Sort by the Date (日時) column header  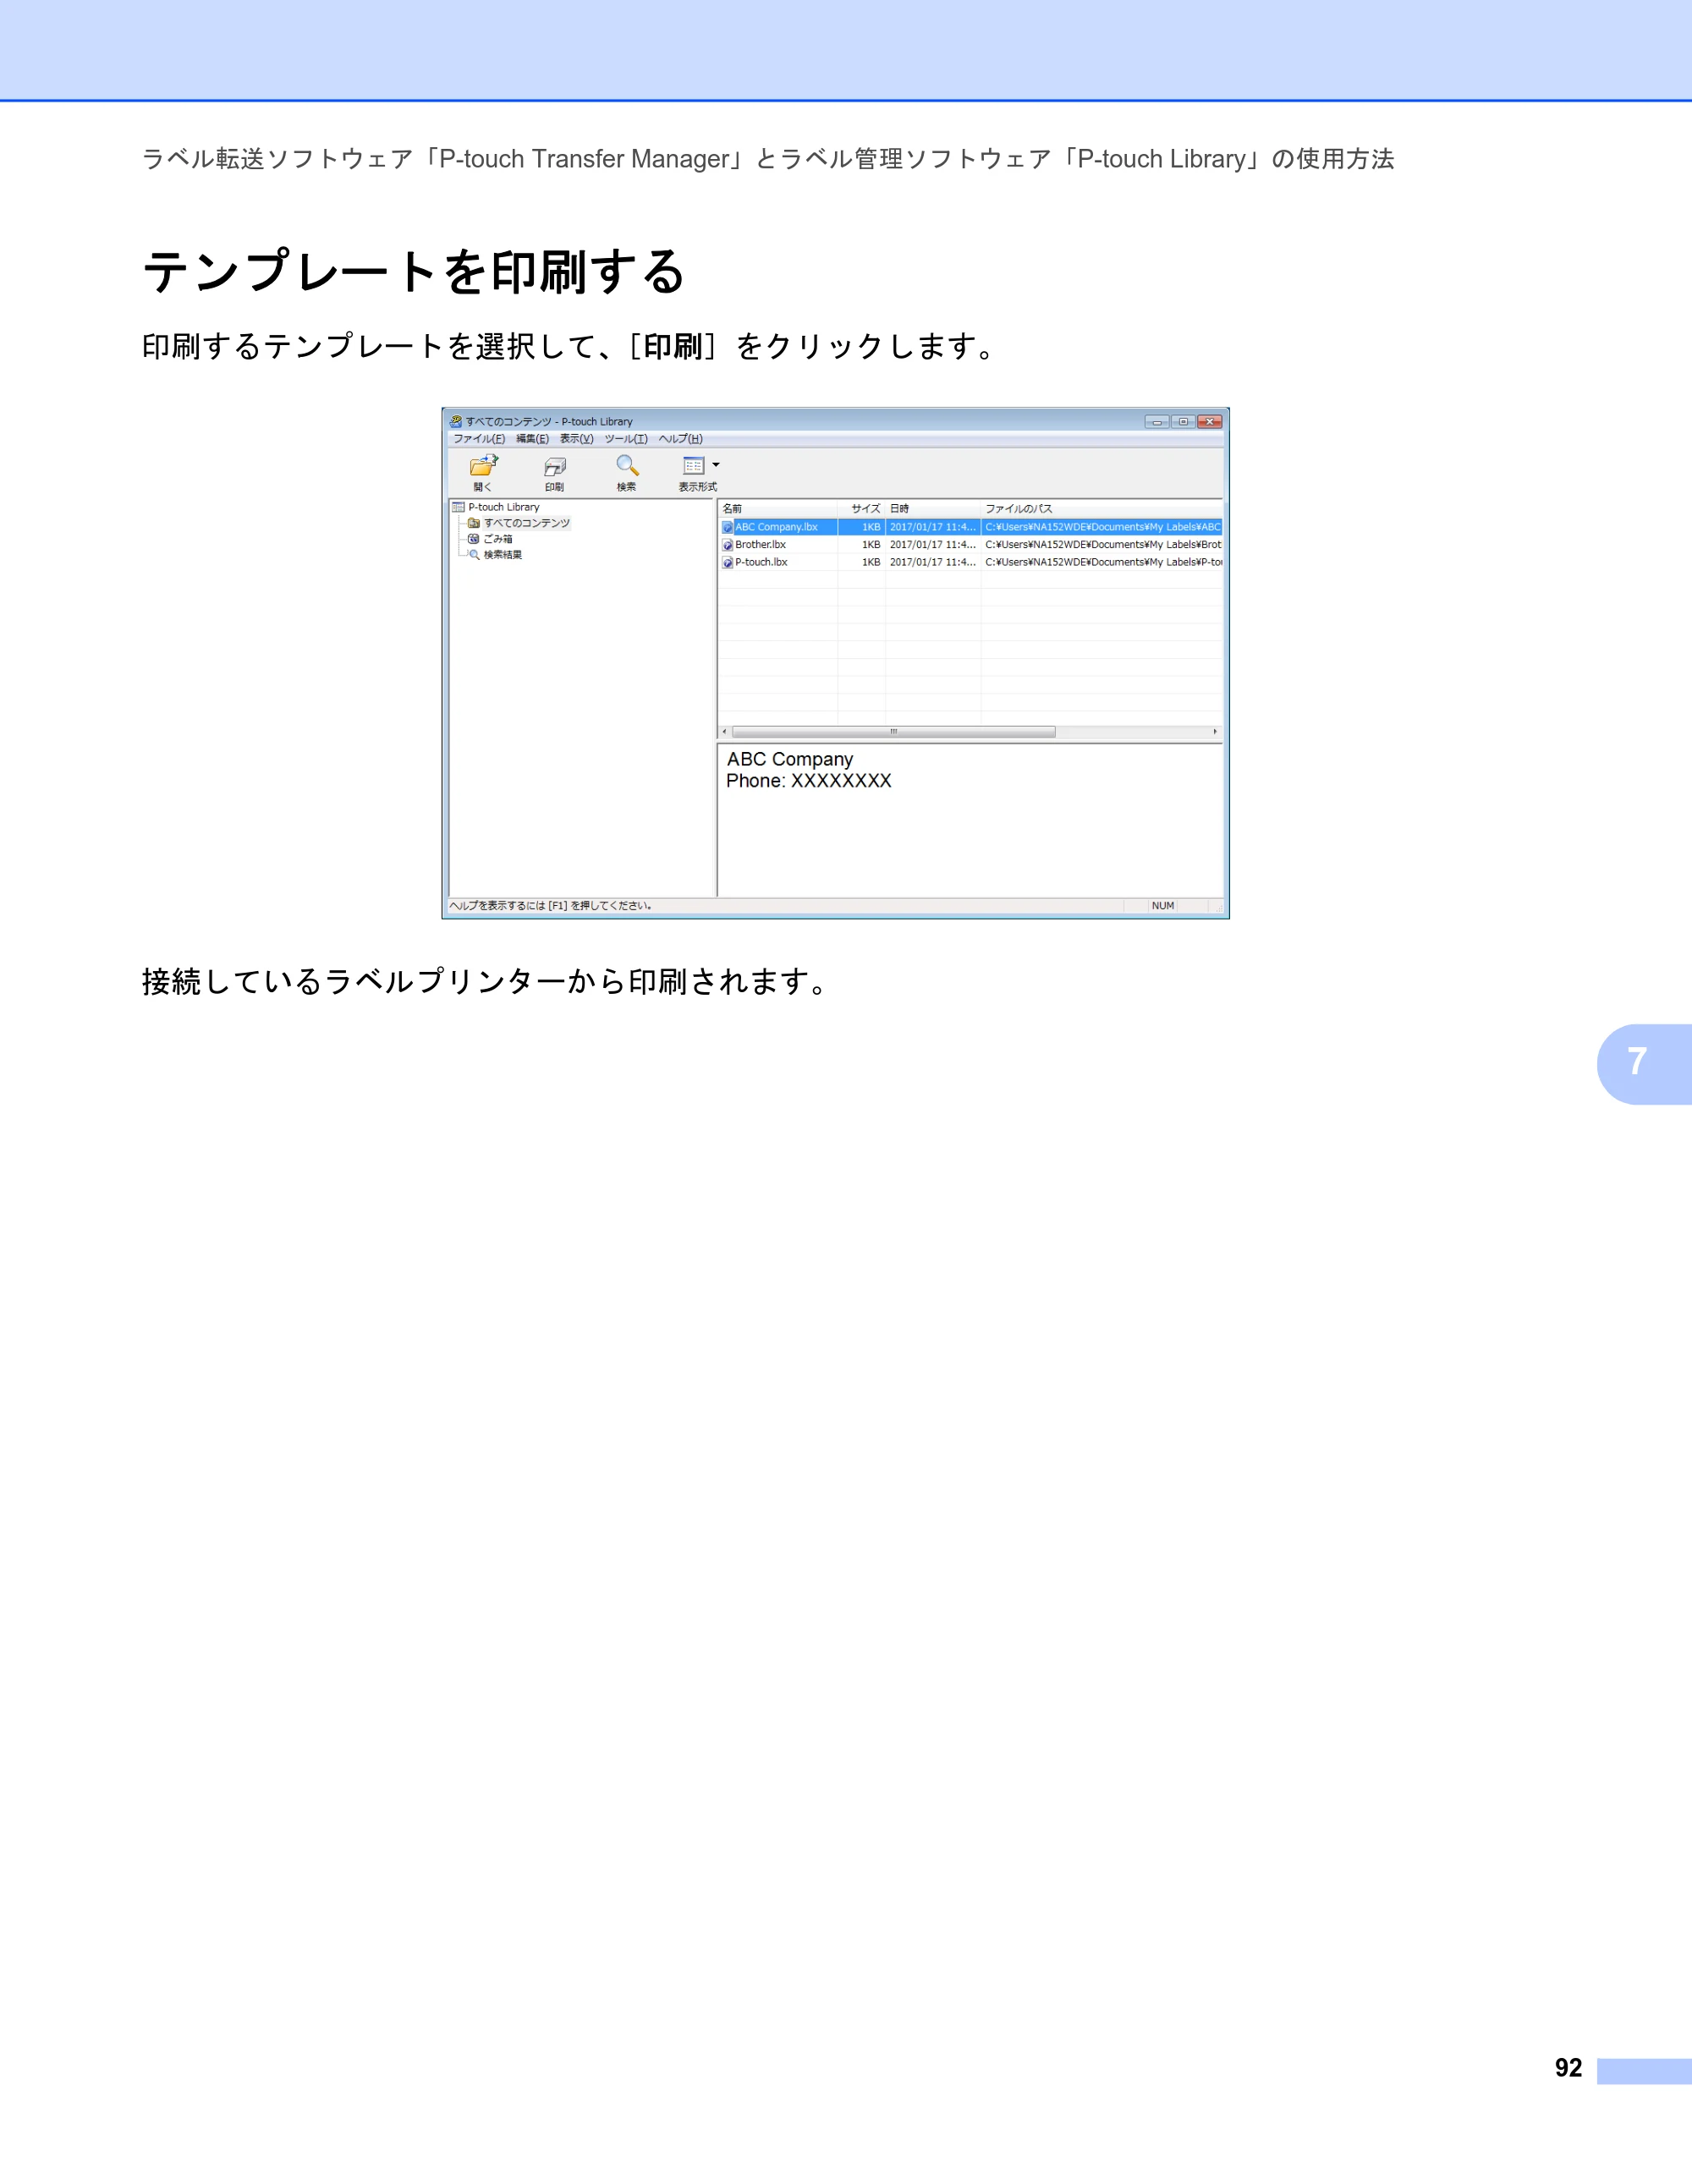[x=933, y=509]
